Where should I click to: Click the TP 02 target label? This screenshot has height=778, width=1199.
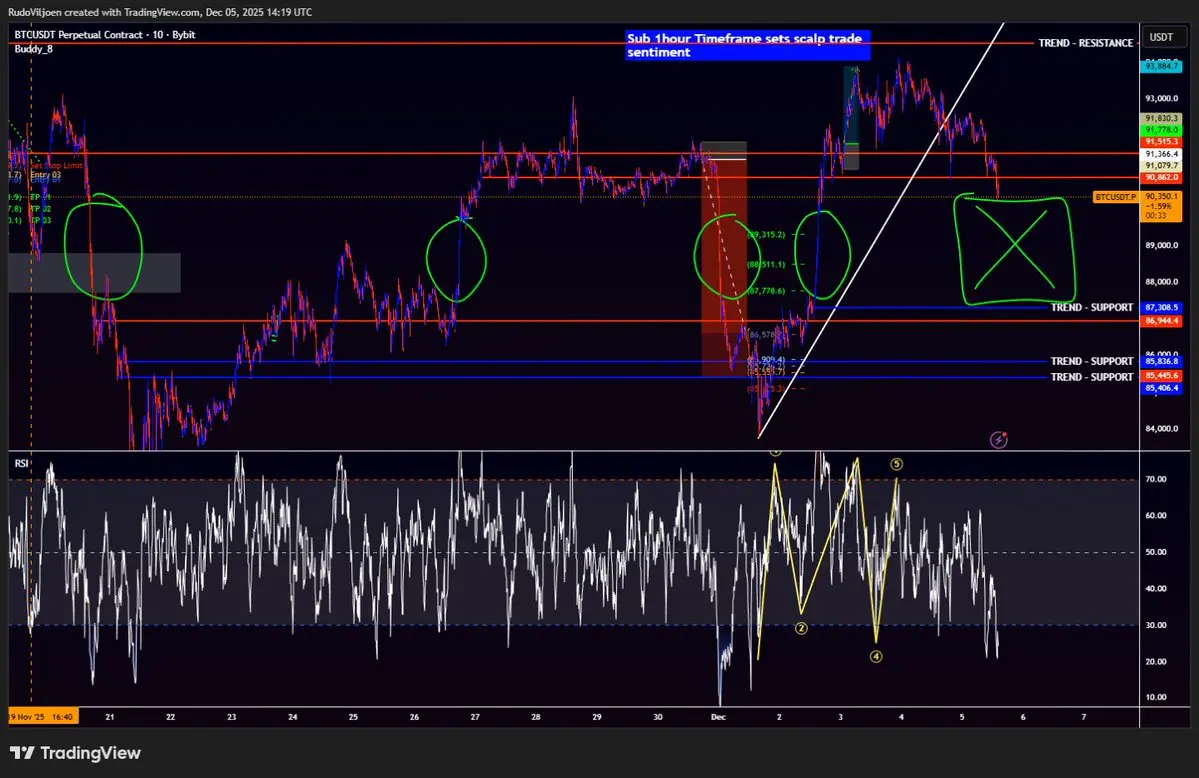41,209
